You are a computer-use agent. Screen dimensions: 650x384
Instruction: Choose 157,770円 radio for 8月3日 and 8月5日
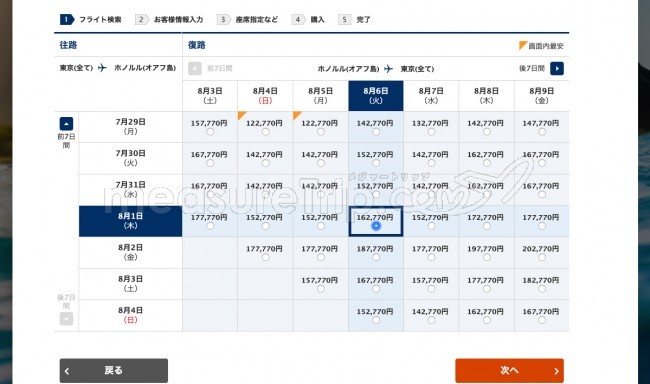tap(321, 289)
